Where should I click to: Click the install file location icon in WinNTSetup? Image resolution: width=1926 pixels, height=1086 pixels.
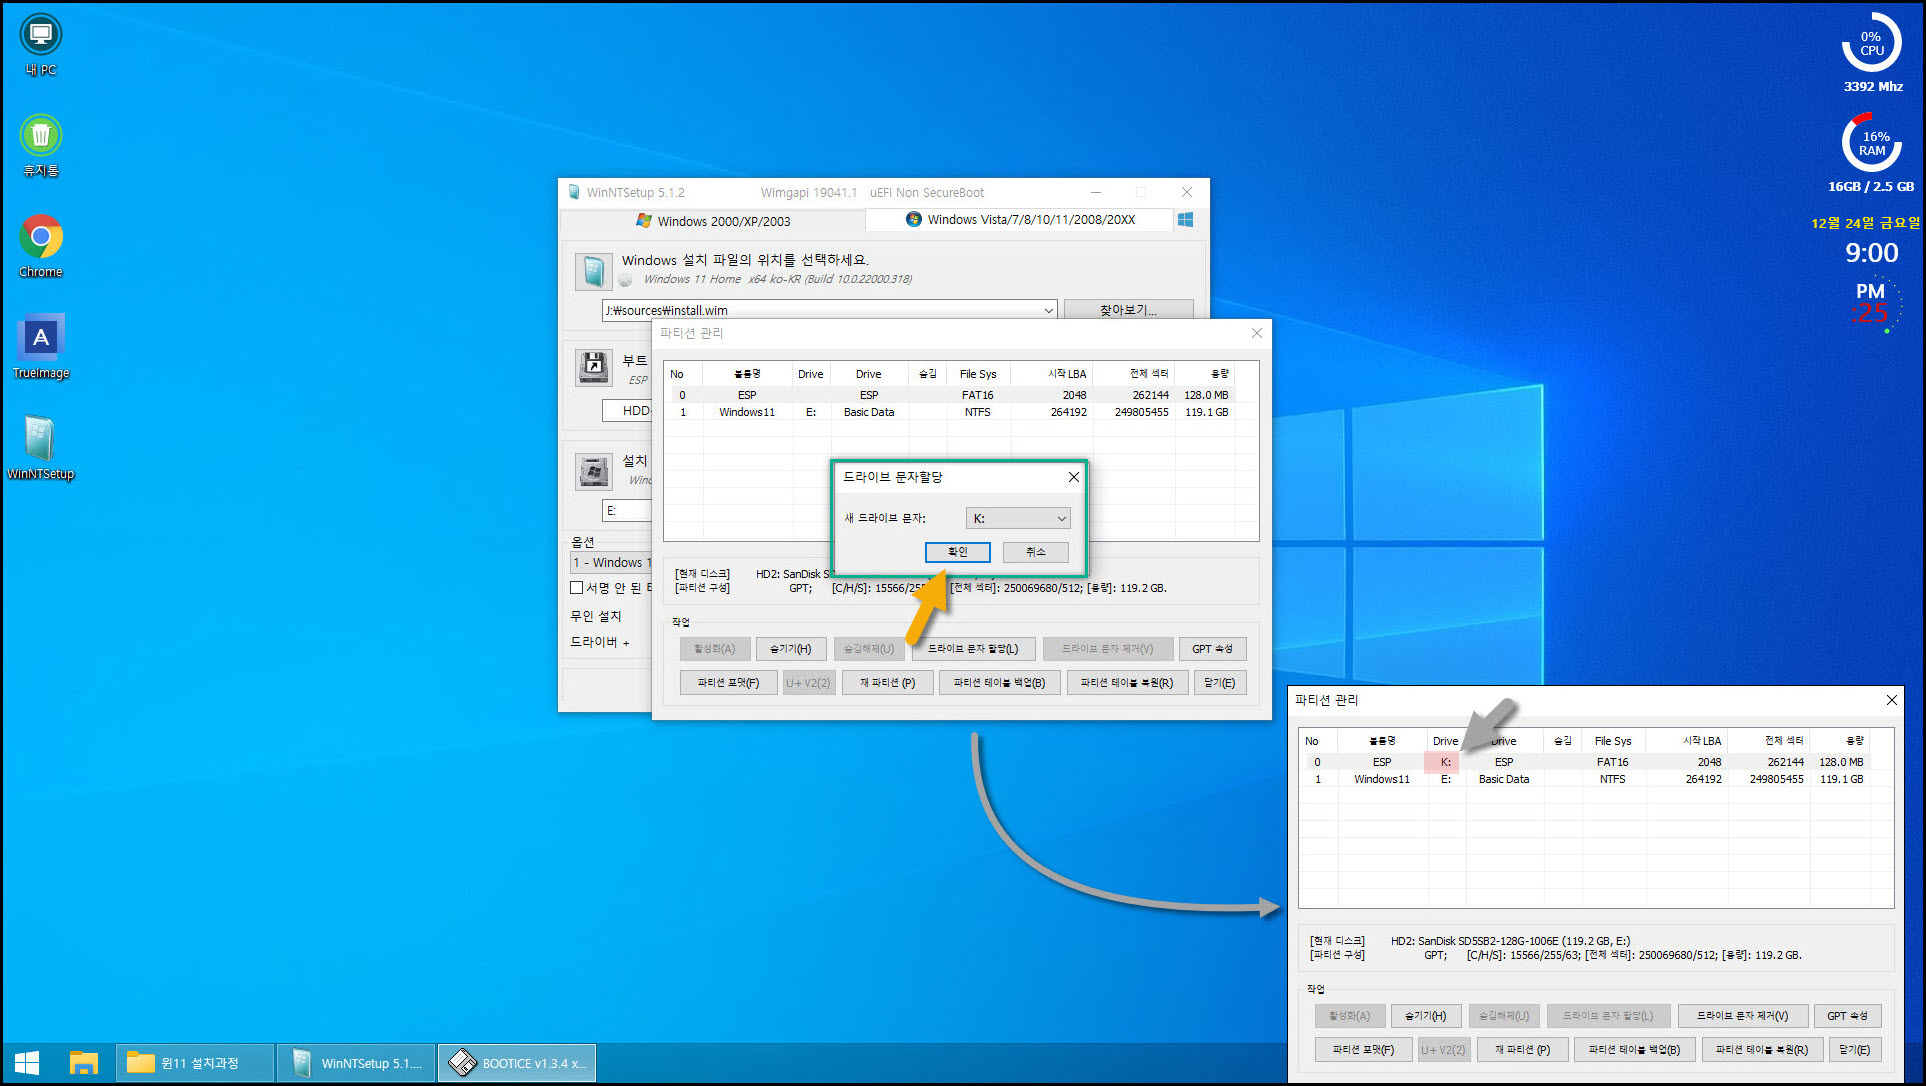pyautogui.click(x=594, y=271)
